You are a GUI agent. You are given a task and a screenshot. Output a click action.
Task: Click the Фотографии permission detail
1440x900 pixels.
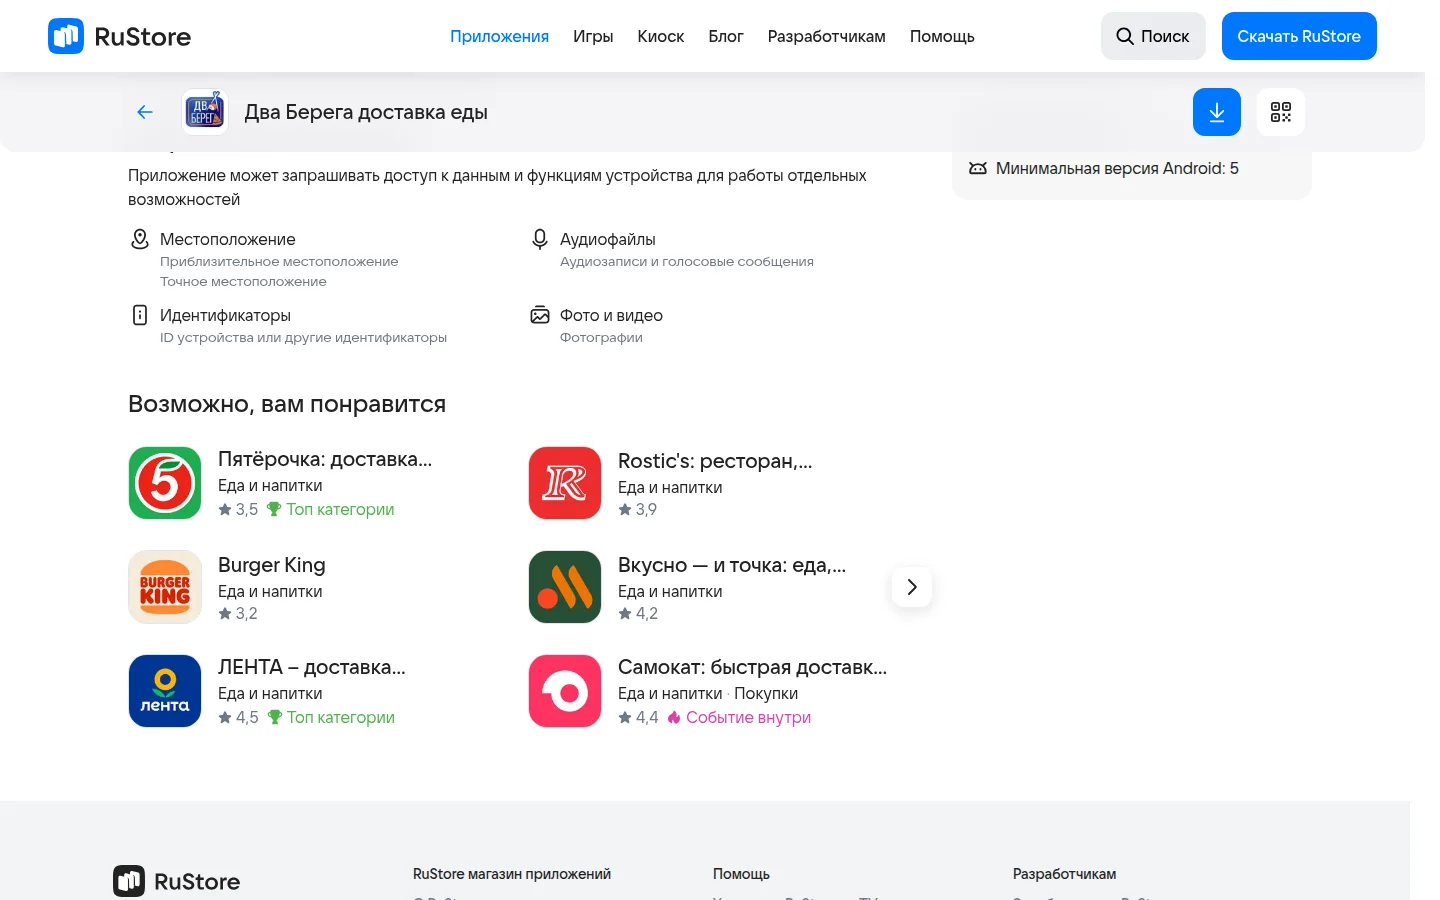coord(601,337)
